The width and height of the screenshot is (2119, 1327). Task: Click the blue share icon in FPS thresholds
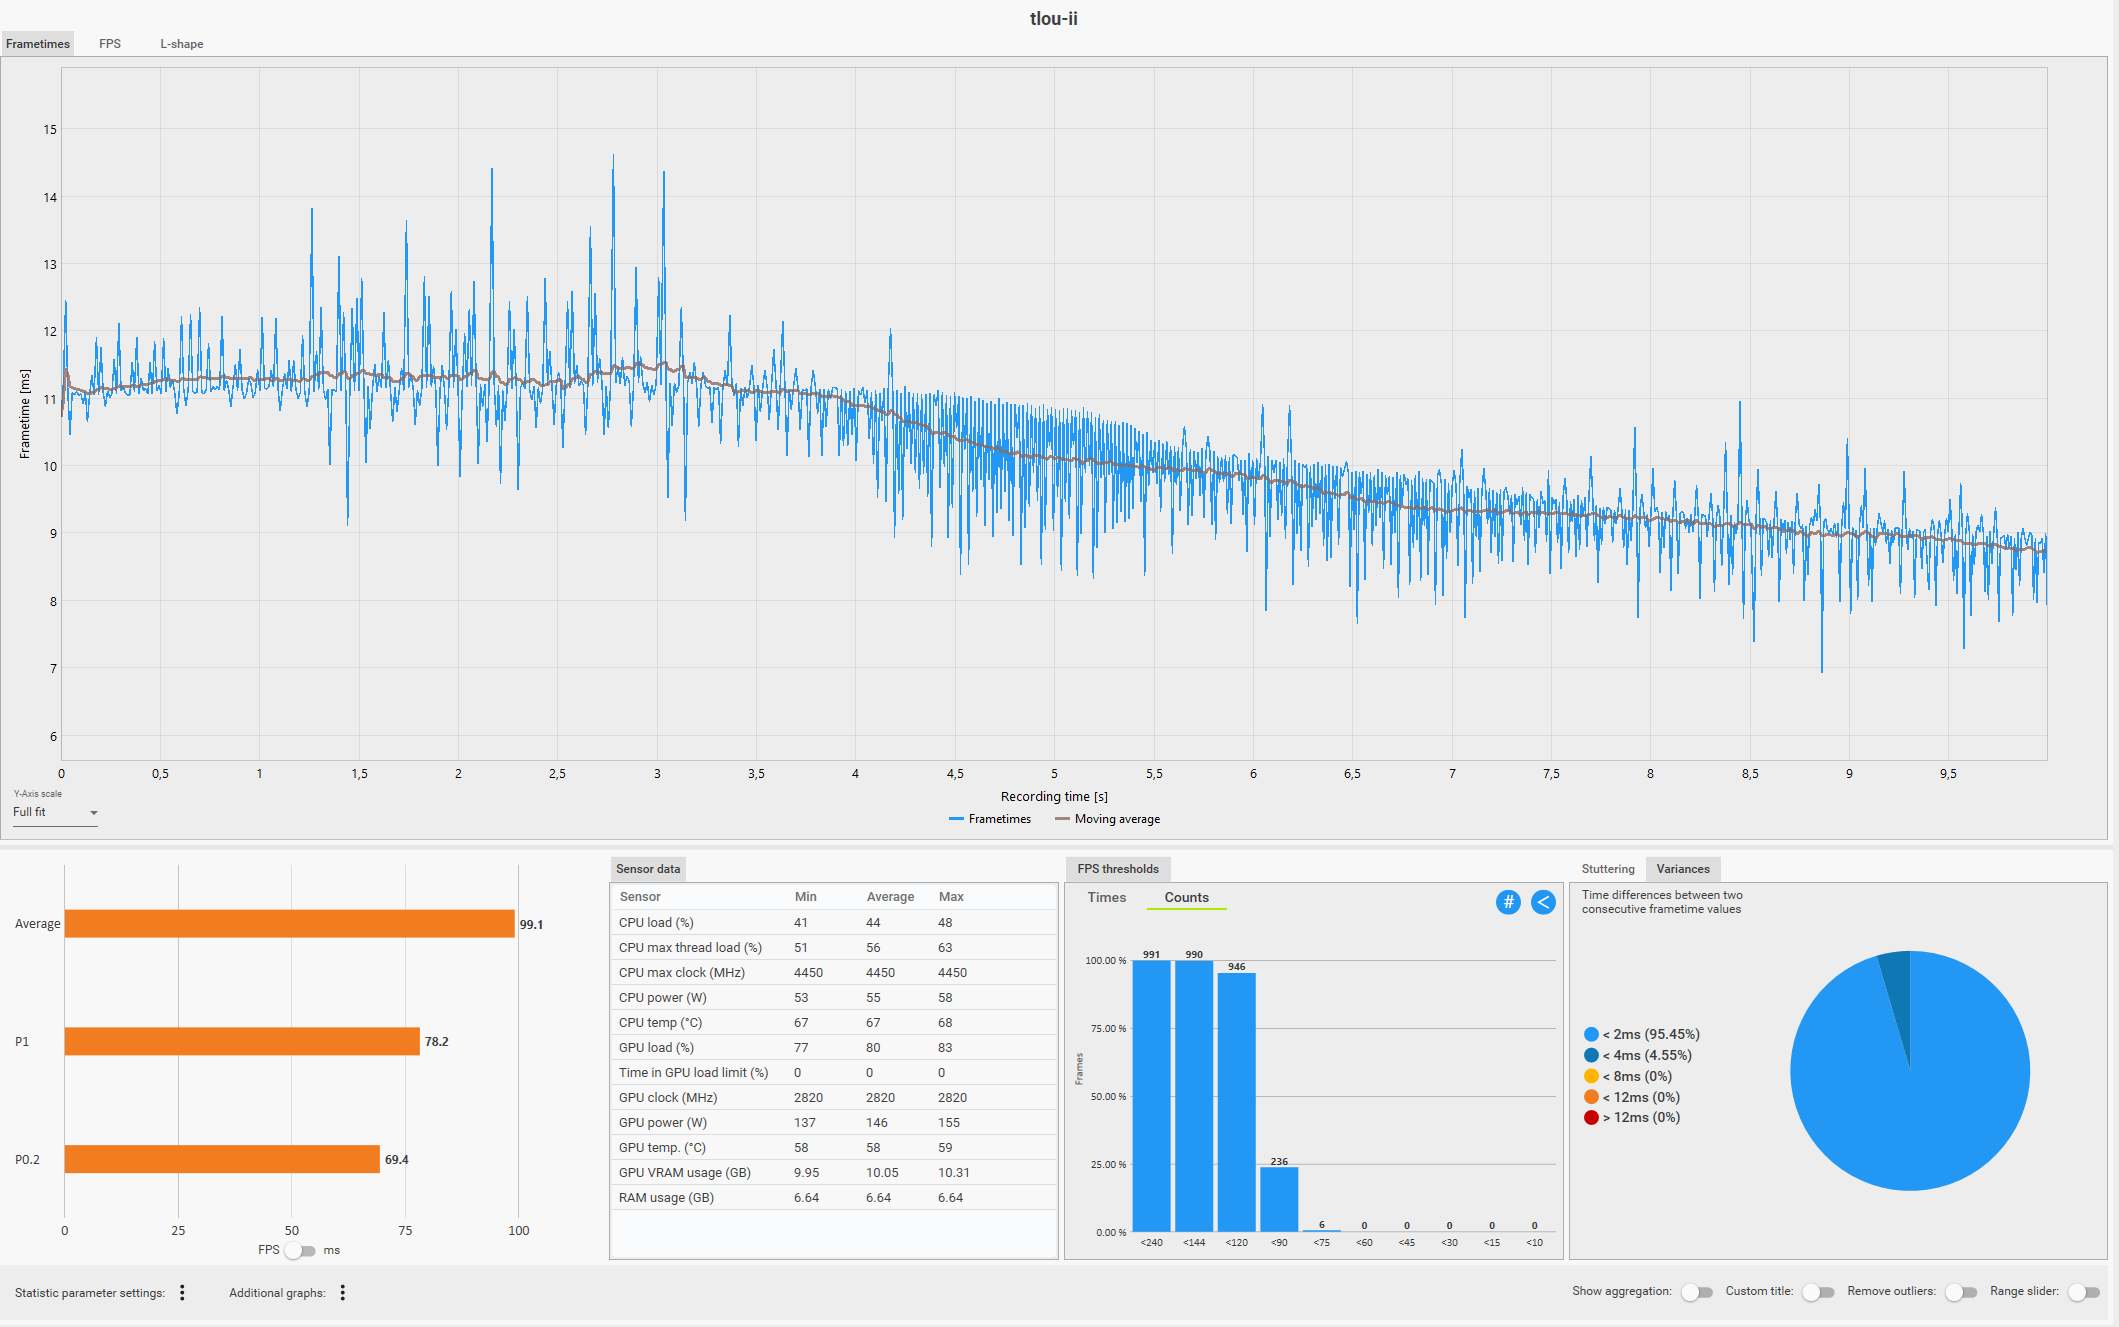coord(1543,902)
